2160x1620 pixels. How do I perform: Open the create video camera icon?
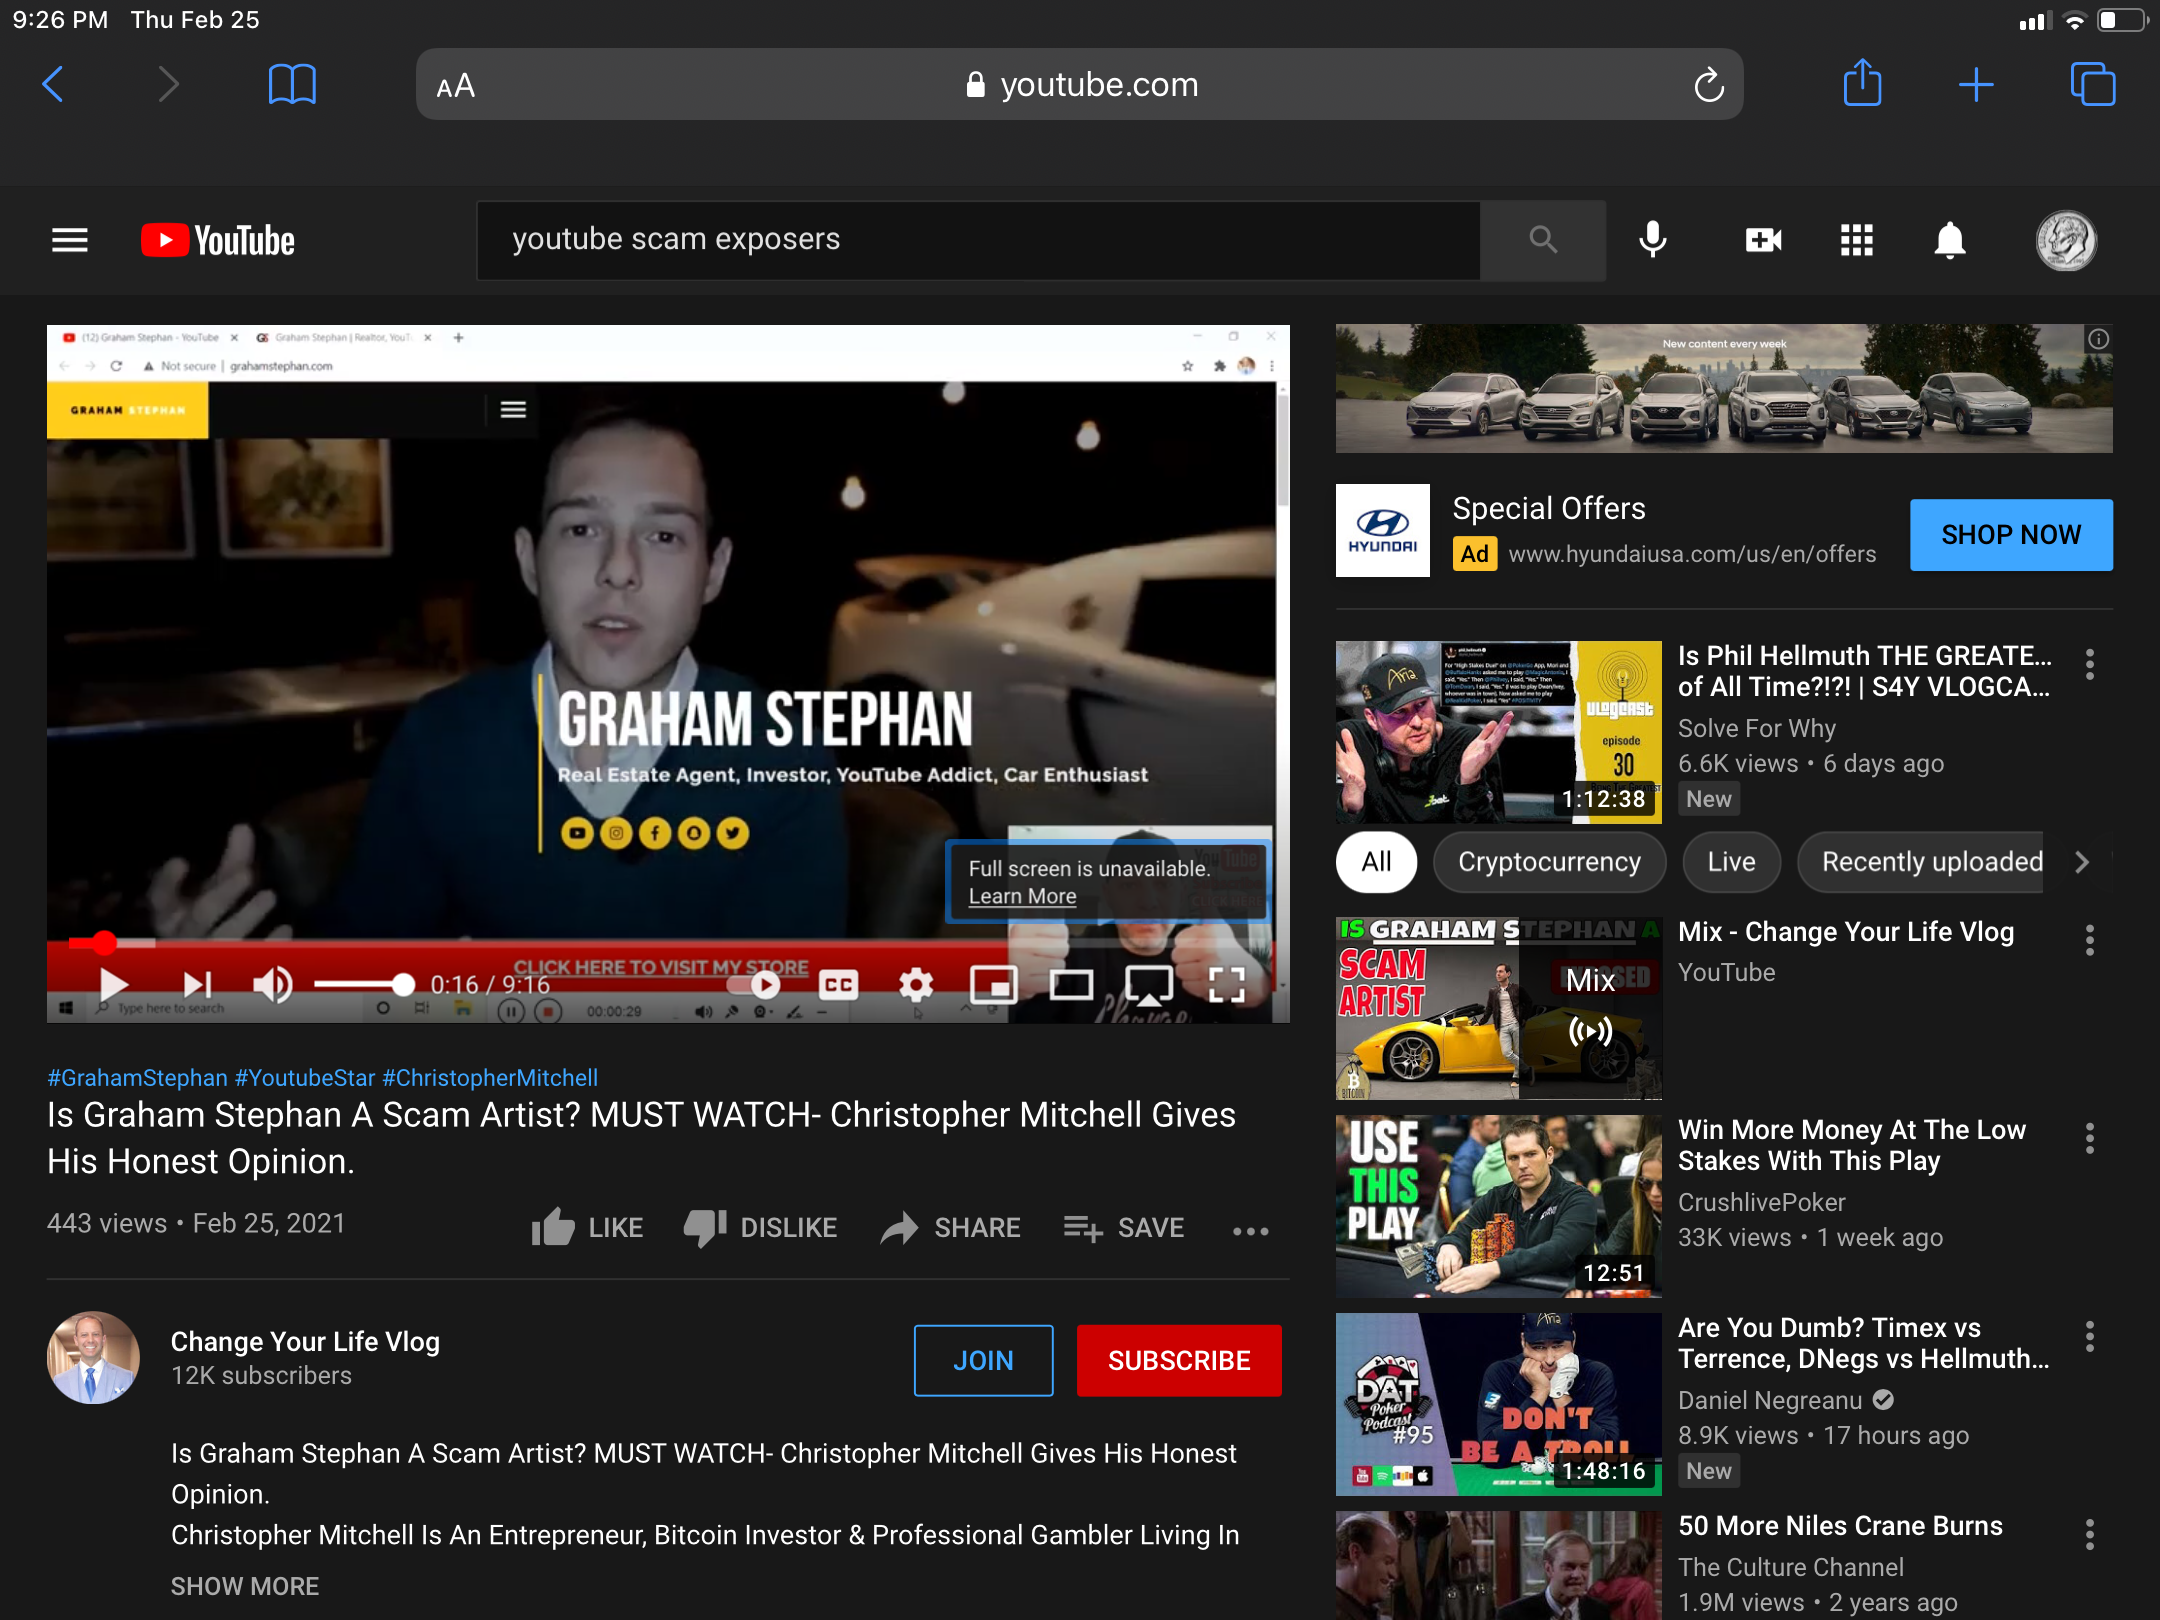[x=1763, y=240]
